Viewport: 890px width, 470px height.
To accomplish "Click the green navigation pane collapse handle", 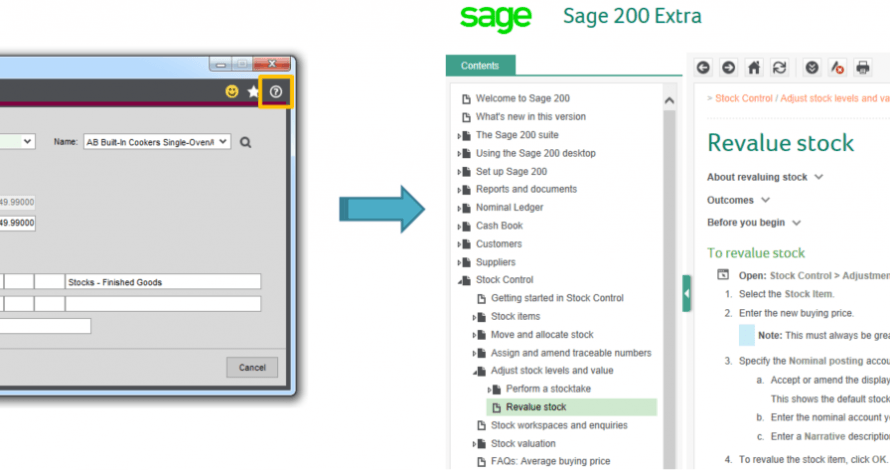I will [686, 293].
